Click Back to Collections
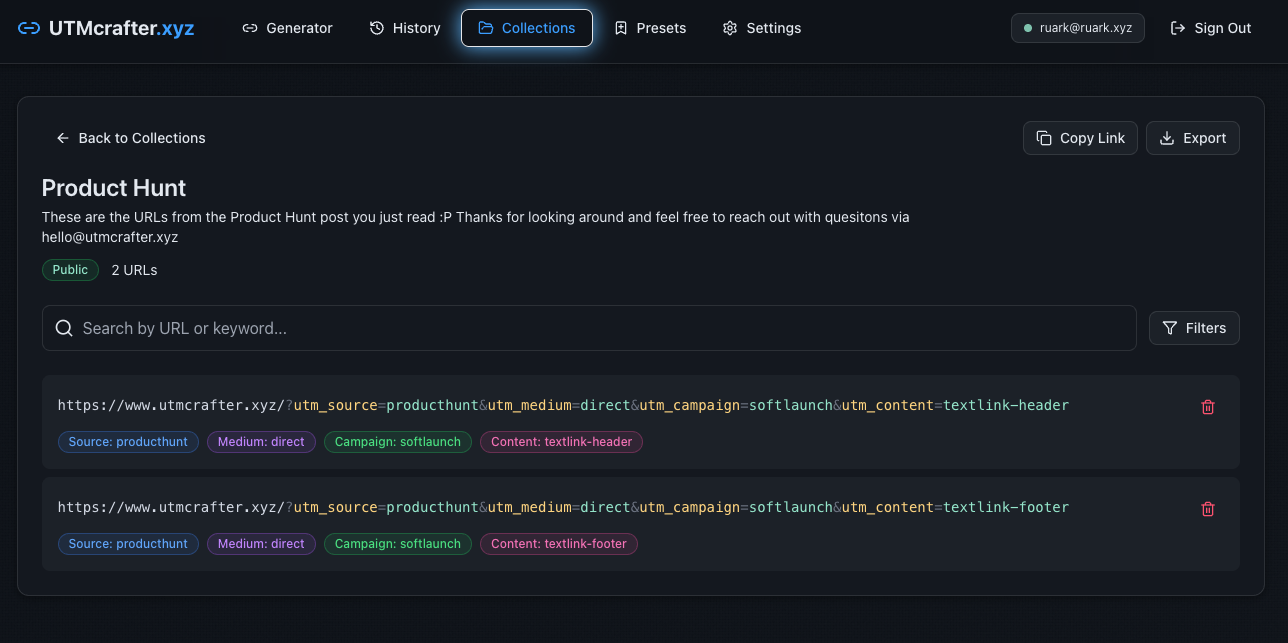The image size is (1288, 643). tap(130, 138)
